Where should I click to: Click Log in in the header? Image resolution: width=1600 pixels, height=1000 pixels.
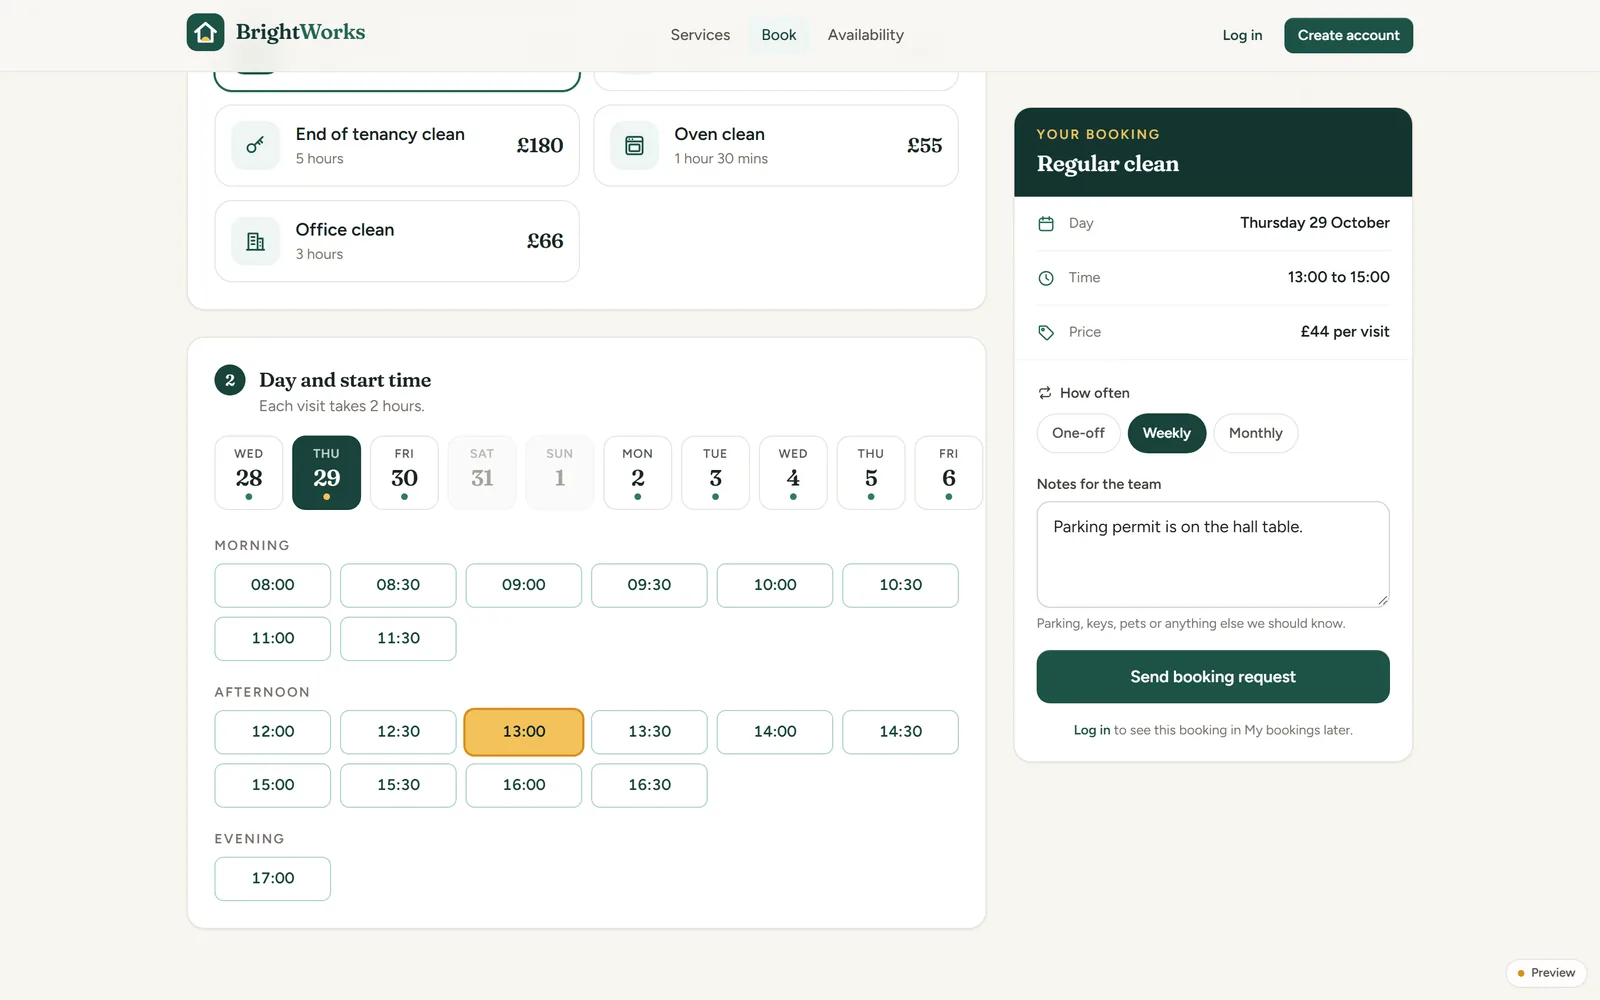(1242, 35)
